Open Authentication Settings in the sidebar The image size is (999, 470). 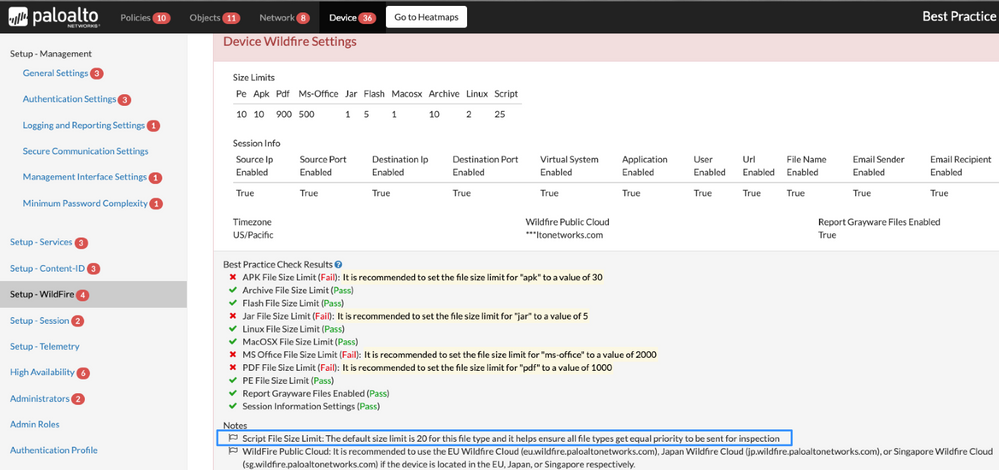[69, 99]
